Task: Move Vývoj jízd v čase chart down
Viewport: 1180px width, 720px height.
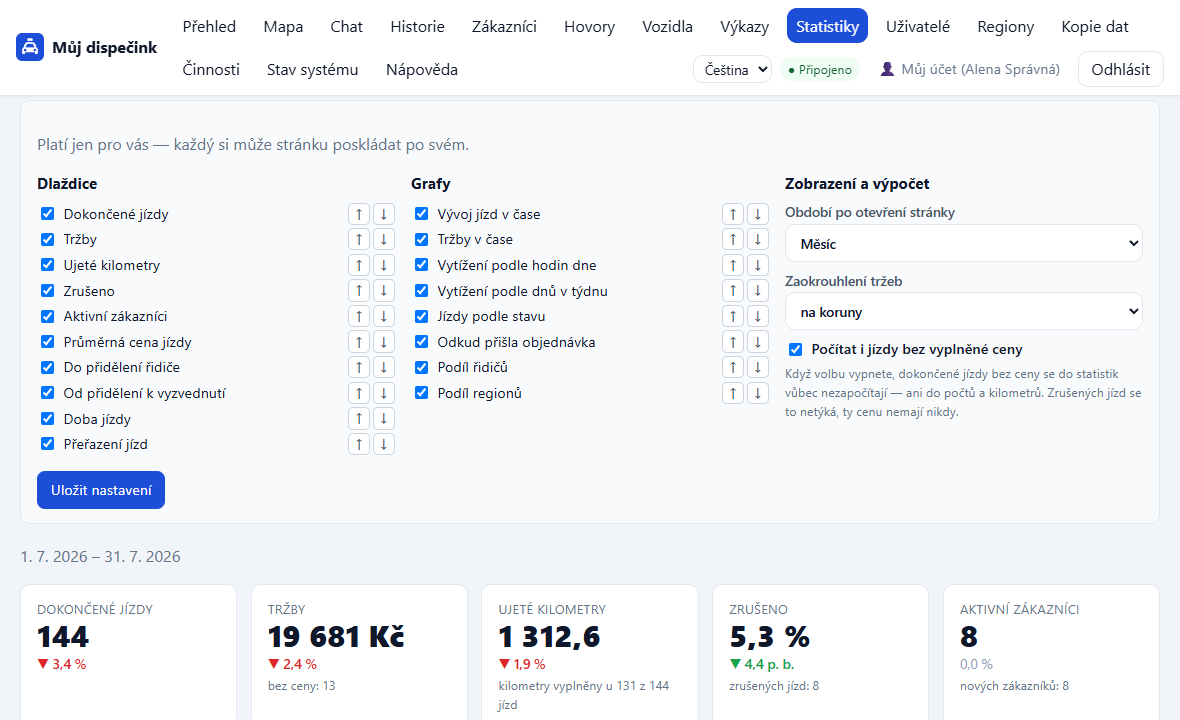Action: tap(758, 214)
